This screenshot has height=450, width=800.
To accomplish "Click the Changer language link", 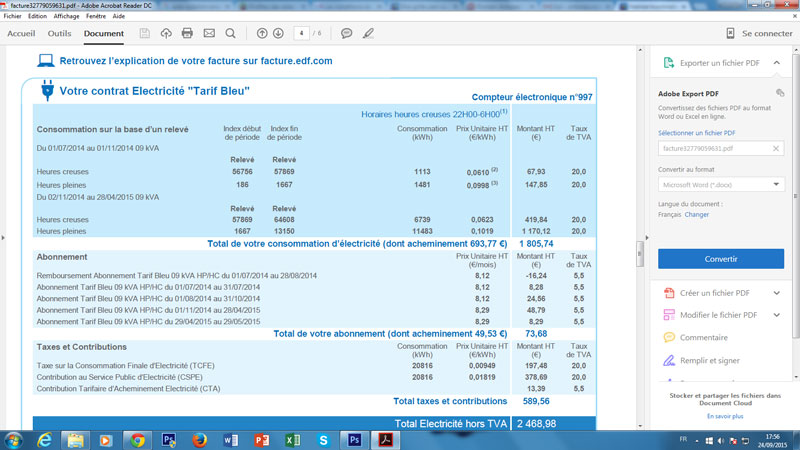I will point(696,214).
